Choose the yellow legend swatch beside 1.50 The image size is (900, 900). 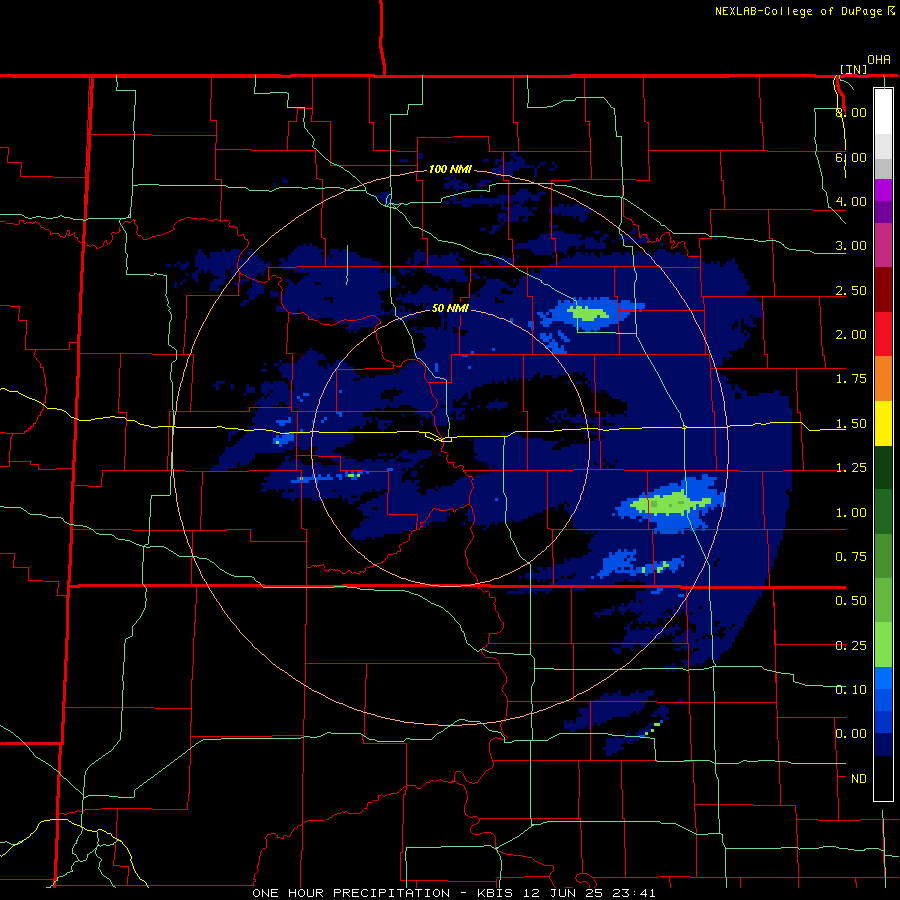point(883,423)
